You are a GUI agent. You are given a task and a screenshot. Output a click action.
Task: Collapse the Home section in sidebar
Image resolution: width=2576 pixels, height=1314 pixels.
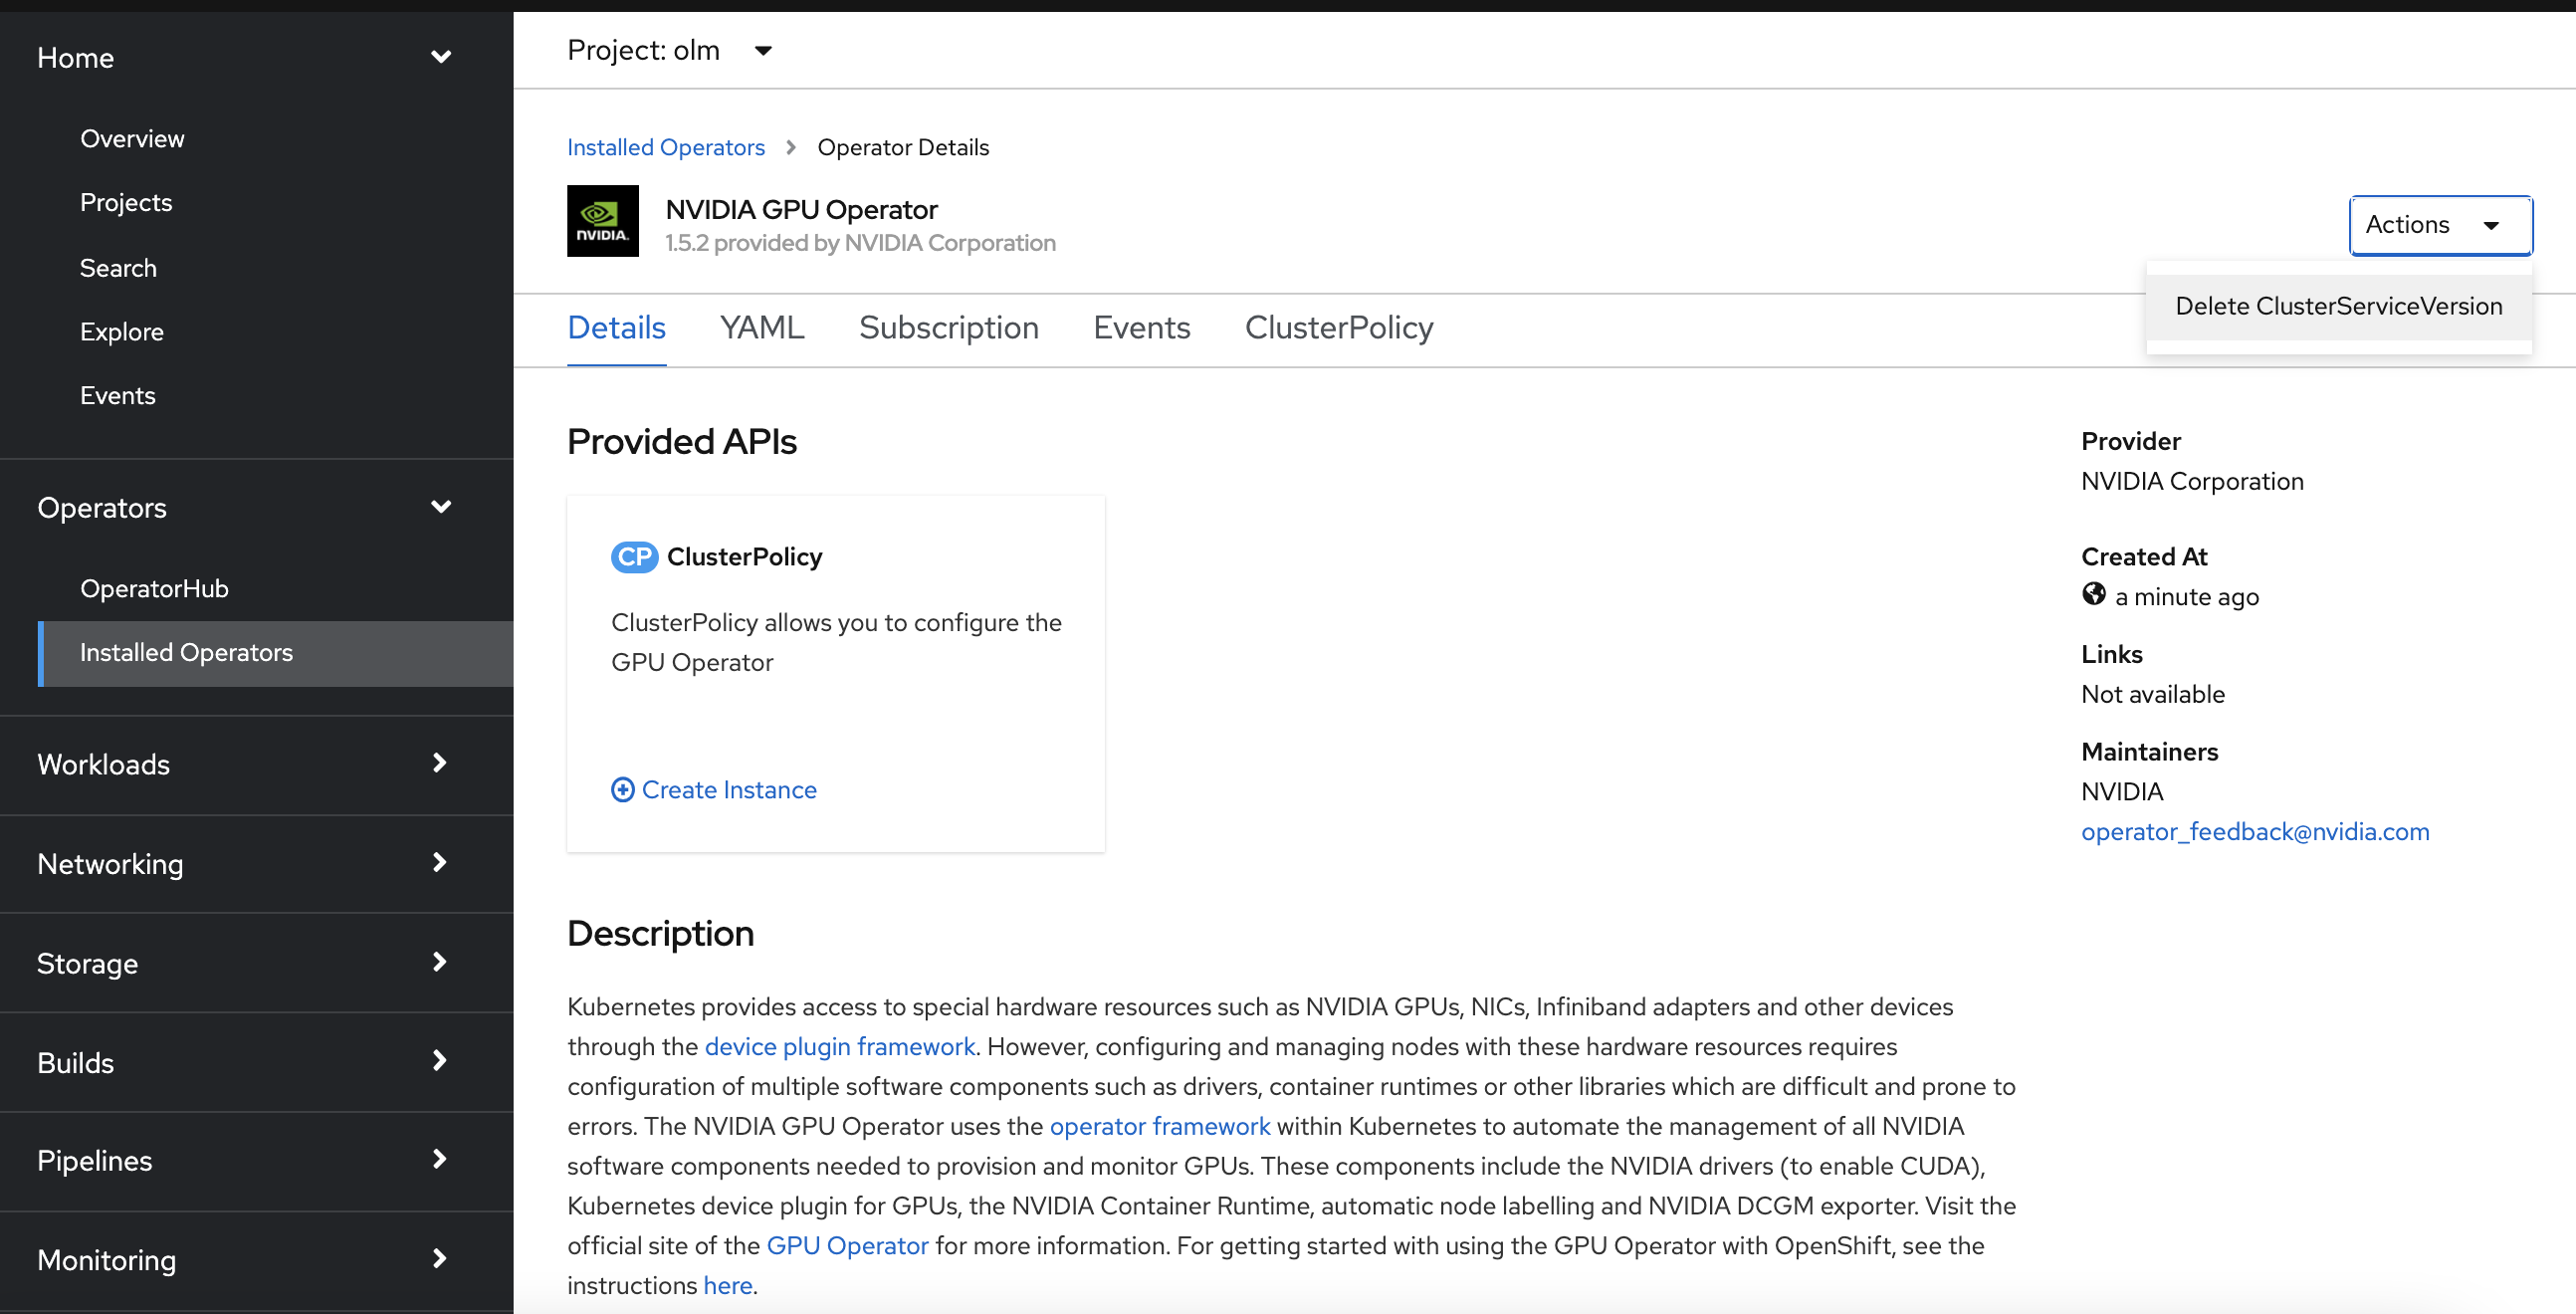[441, 57]
